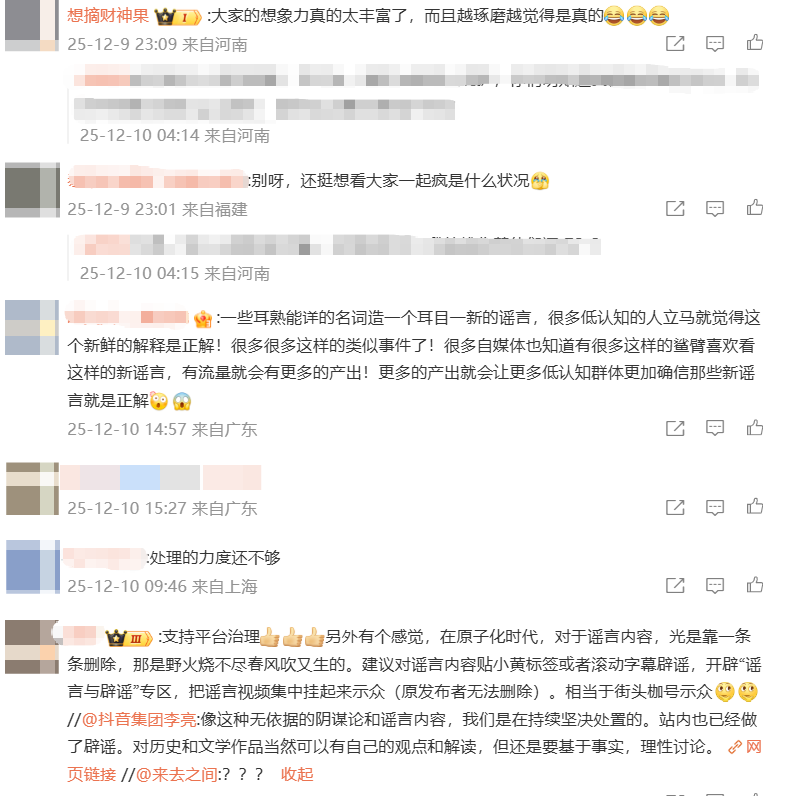785x796 pixels.
Task: Like the comment from 福建 at 23:01
Action: click(x=755, y=208)
